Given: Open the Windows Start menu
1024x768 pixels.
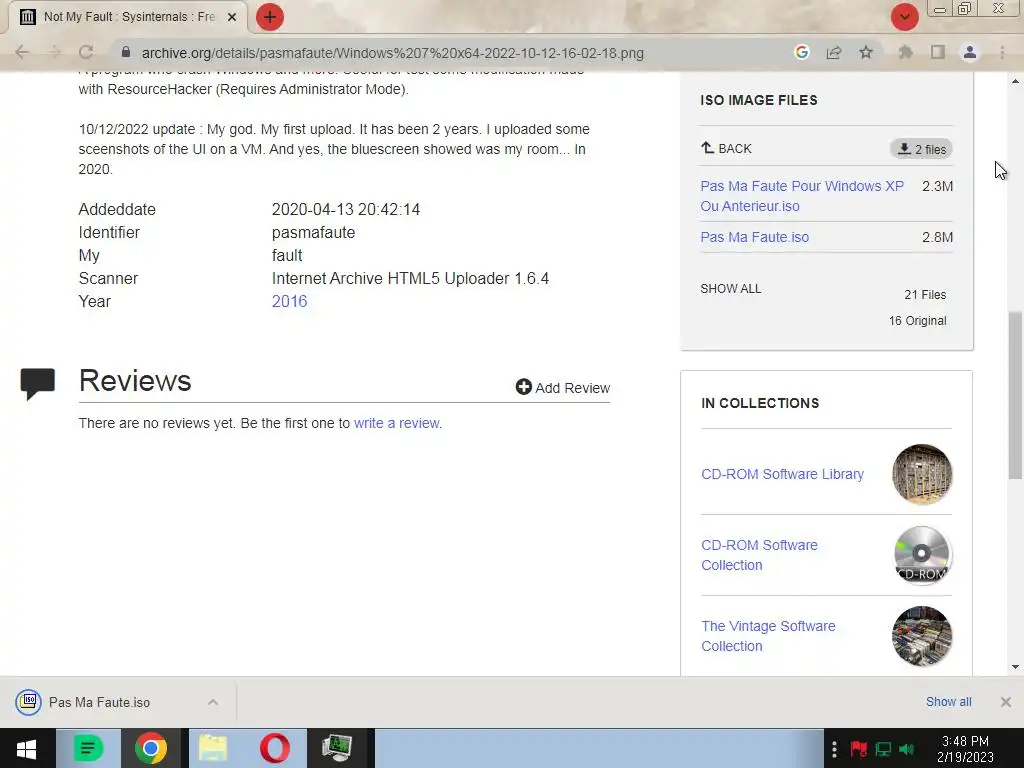Looking at the screenshot, I should (26, 748).
